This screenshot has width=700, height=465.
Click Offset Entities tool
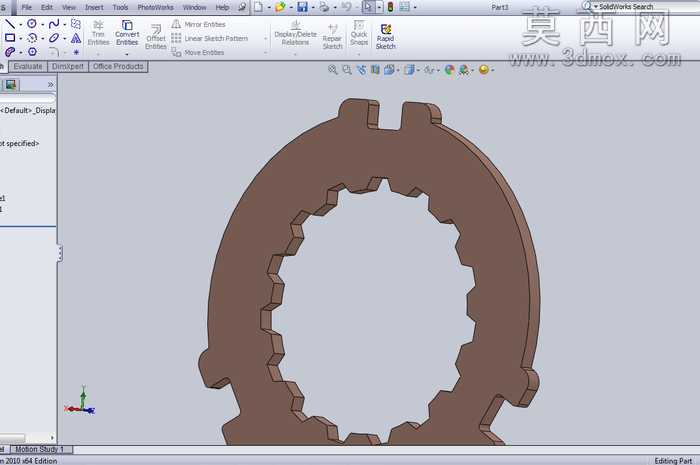coord(156,37)
